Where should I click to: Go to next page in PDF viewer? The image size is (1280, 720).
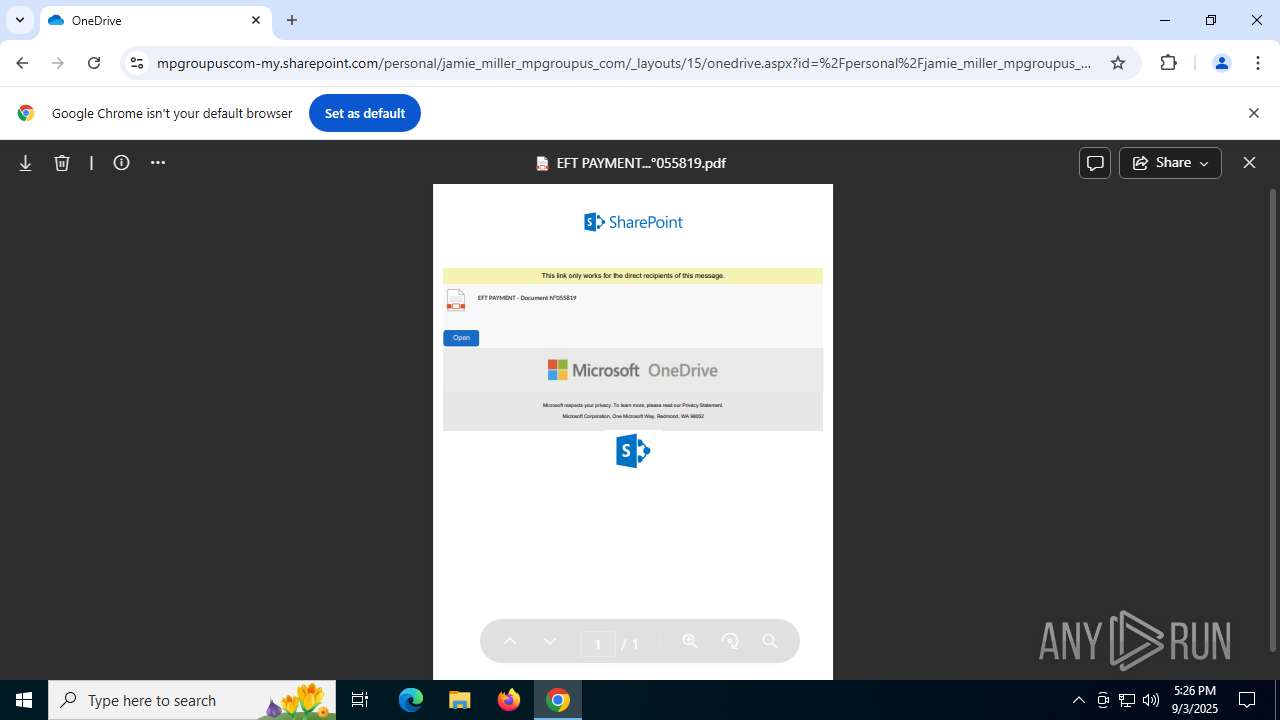550,641
